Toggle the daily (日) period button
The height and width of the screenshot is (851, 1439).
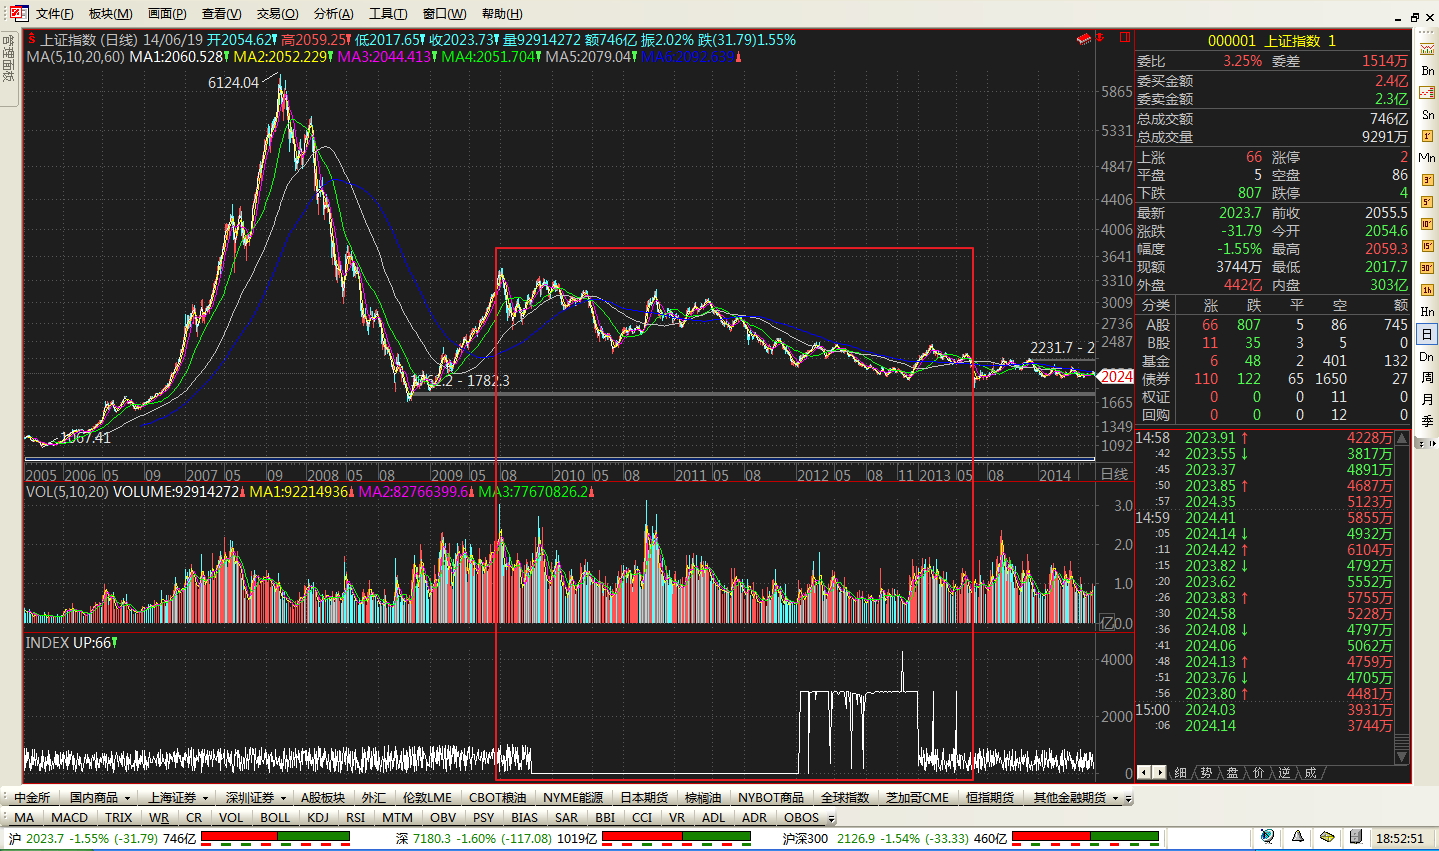(x=1427, y=334)
